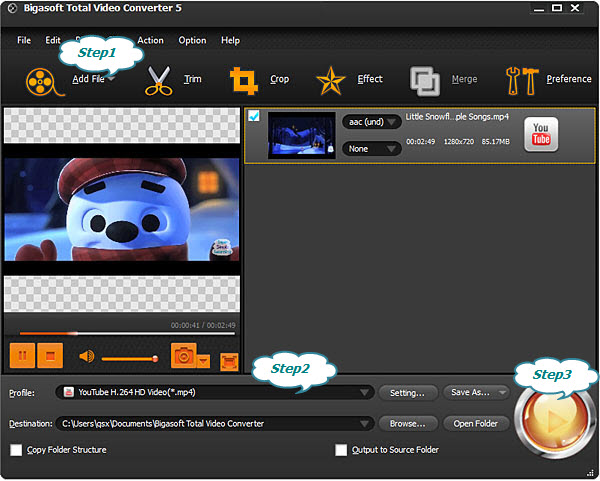The width and height of the screenshot is (600, 481).
Task: Click the YouTube profile icon in file row
Action: click(541, 134)
